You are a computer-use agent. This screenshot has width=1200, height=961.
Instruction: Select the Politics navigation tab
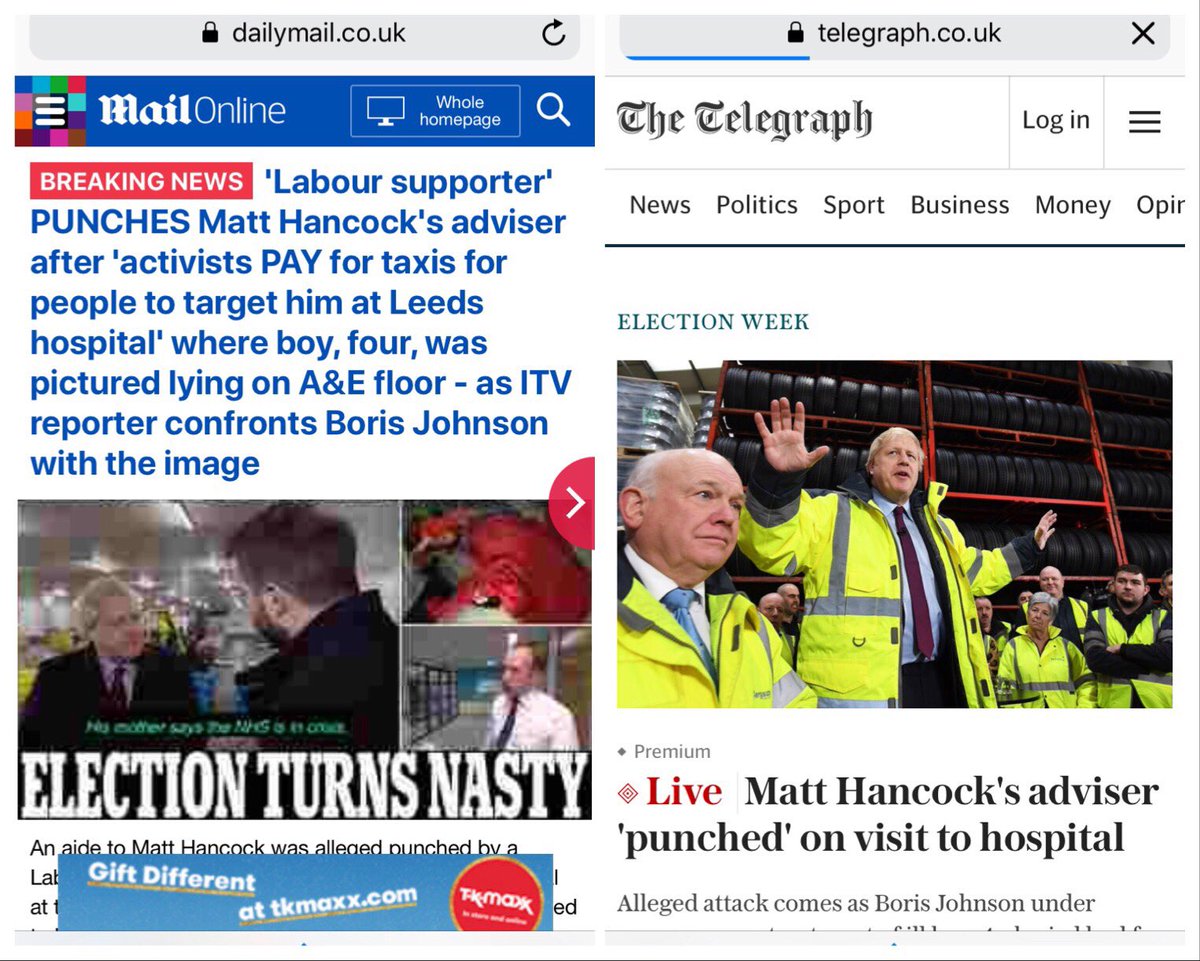(x=757, y=205)
